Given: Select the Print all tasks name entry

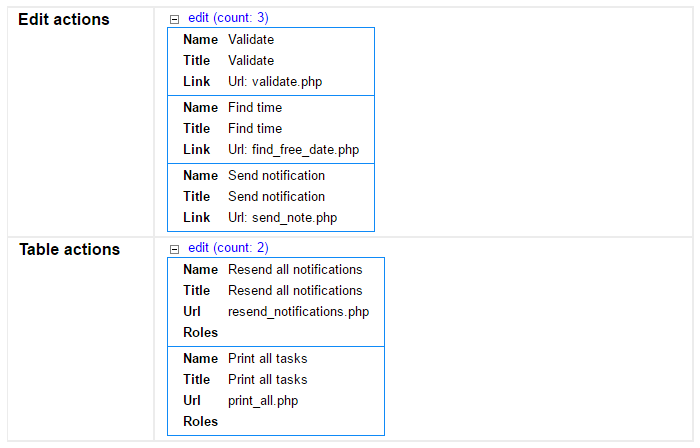Looking at the screenshot, I should [267, 358].
